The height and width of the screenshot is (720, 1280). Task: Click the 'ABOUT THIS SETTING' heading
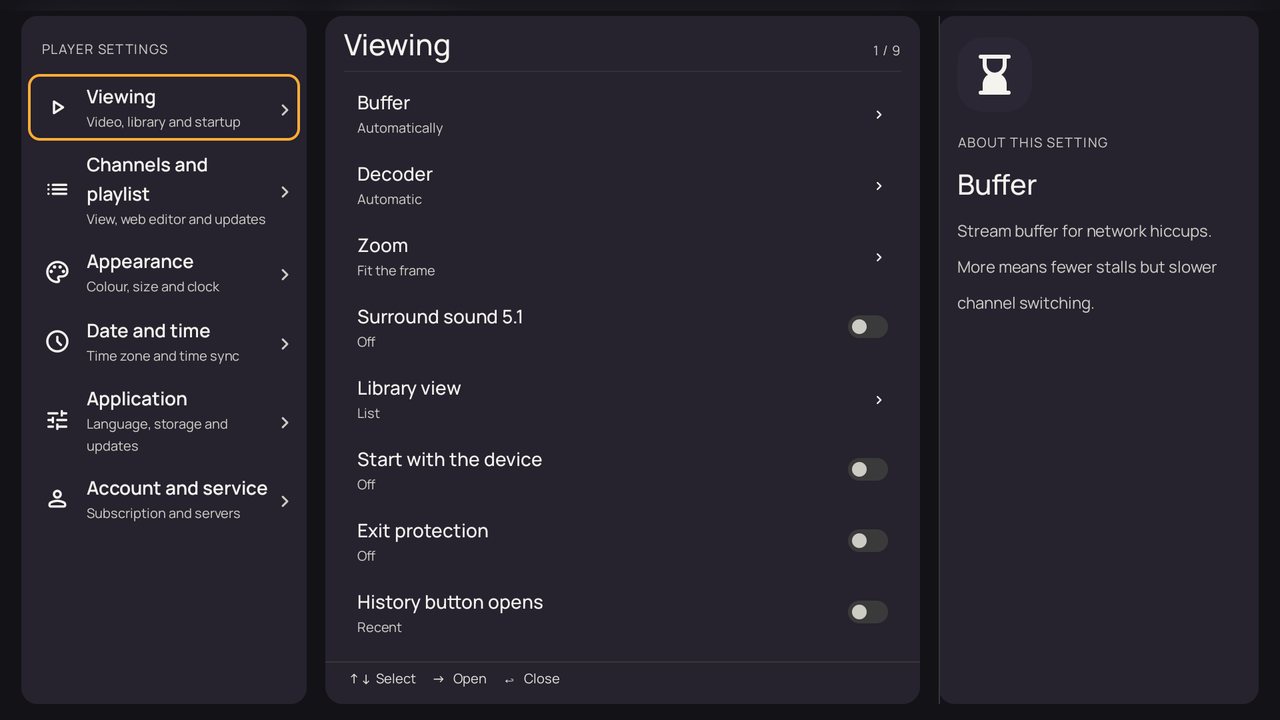coord(1032,143)
